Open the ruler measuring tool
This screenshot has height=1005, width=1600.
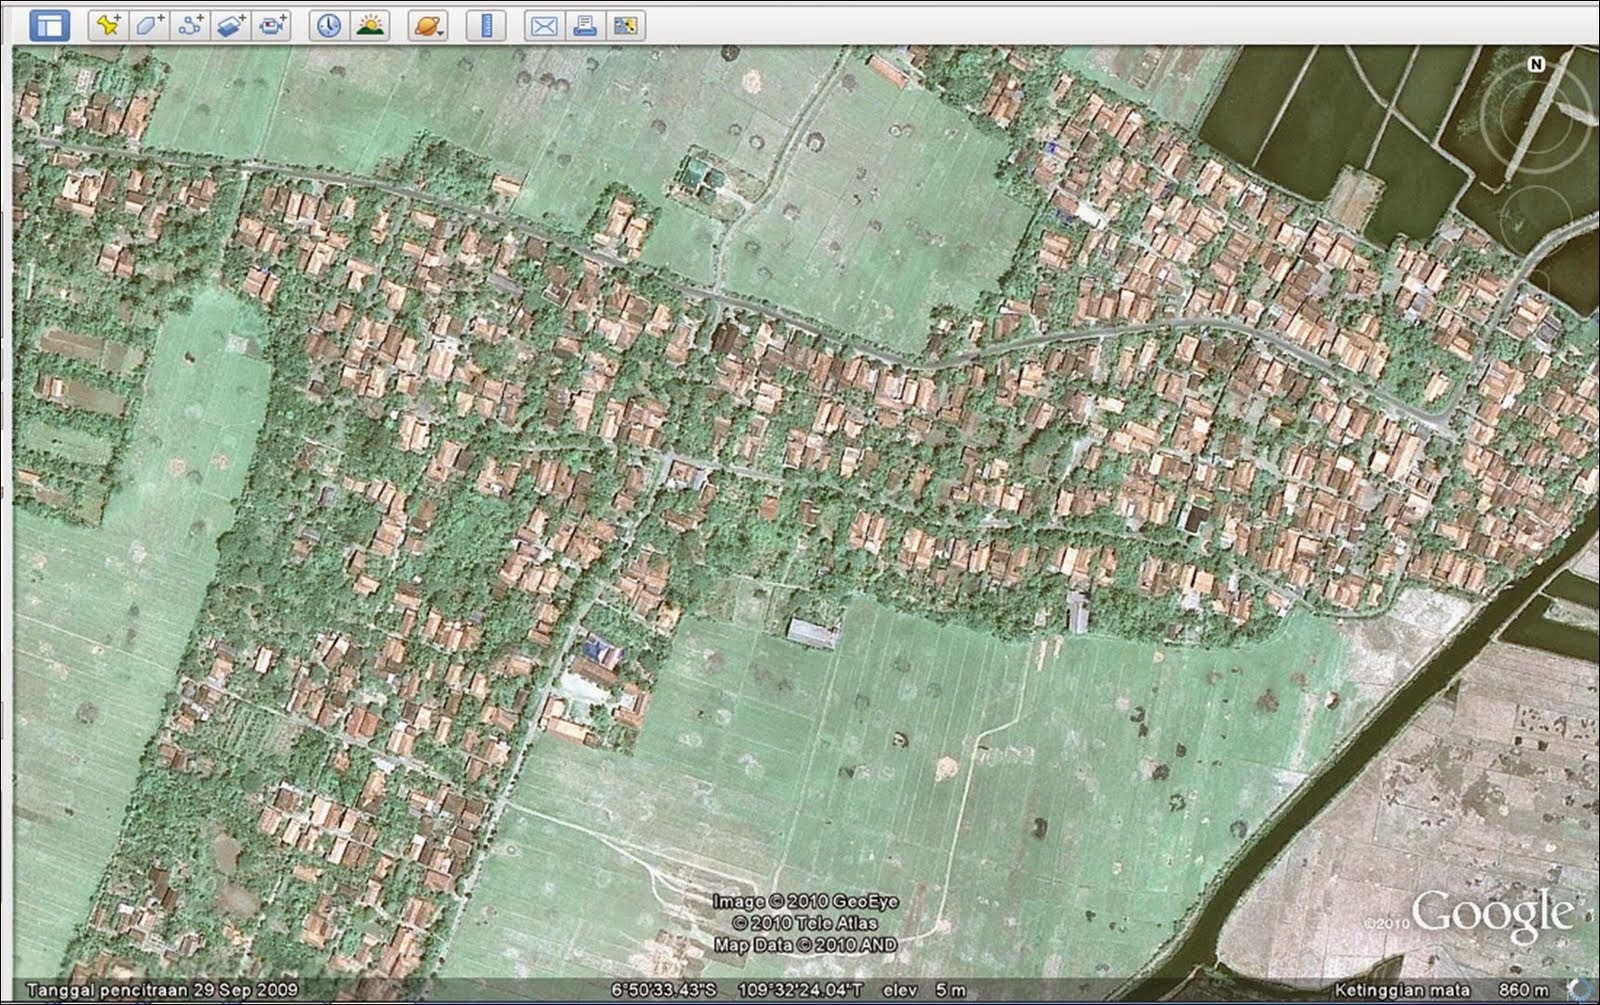[x=486, y=25]
